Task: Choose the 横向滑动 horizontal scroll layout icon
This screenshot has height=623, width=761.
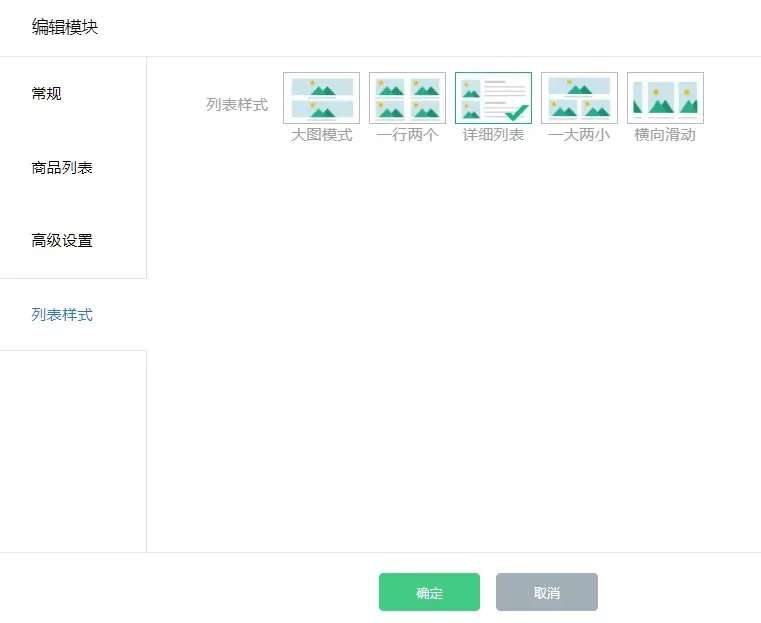Action: [665, 98]
